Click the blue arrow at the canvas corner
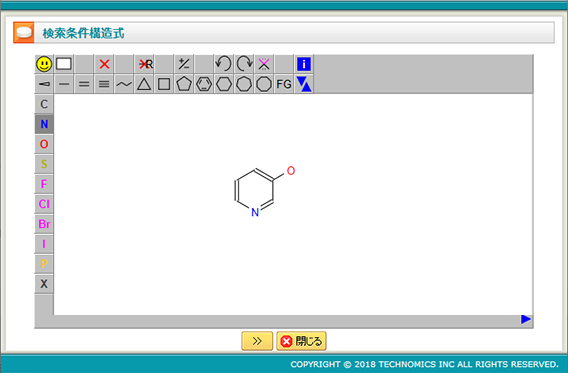The image size is (568, 373). 526,319
